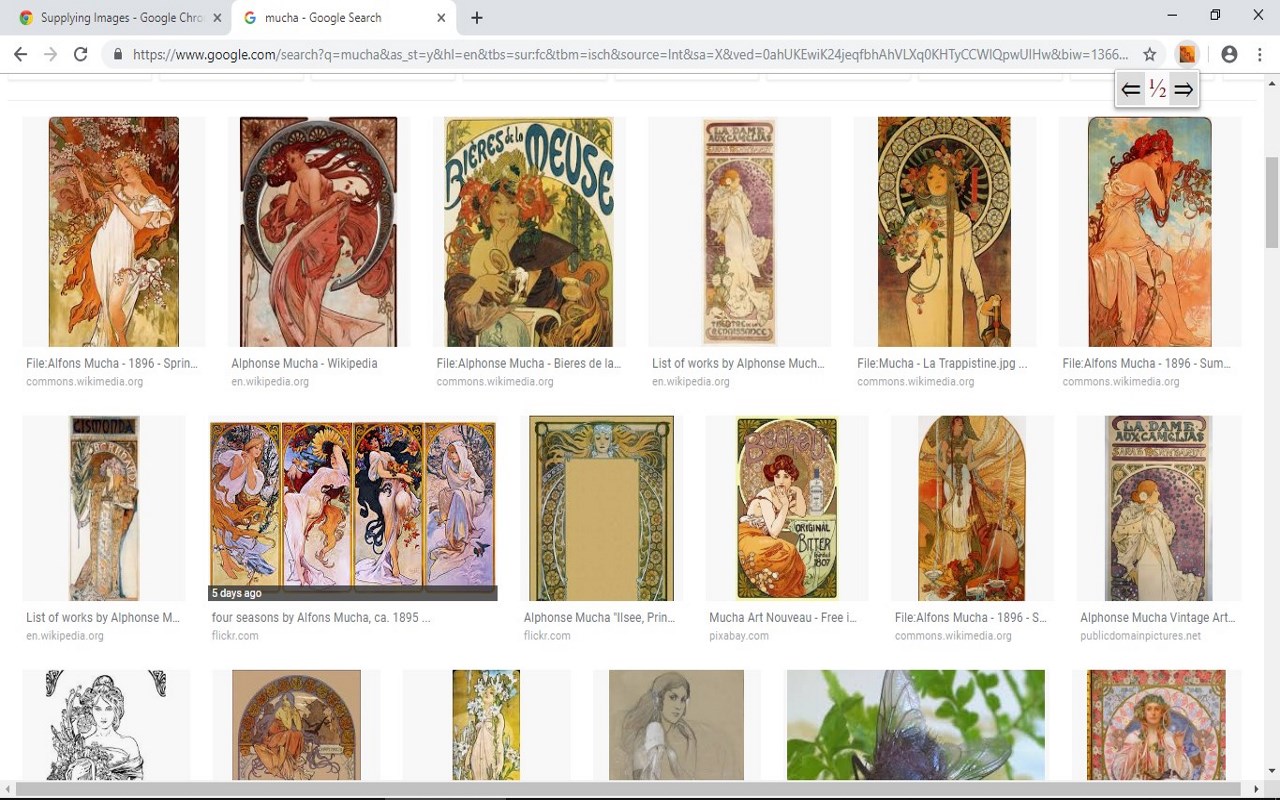The width and height of the screenshot is (1280, 800).
Task: Select the mucha - Google Search tab
Action: click(344, 18)
